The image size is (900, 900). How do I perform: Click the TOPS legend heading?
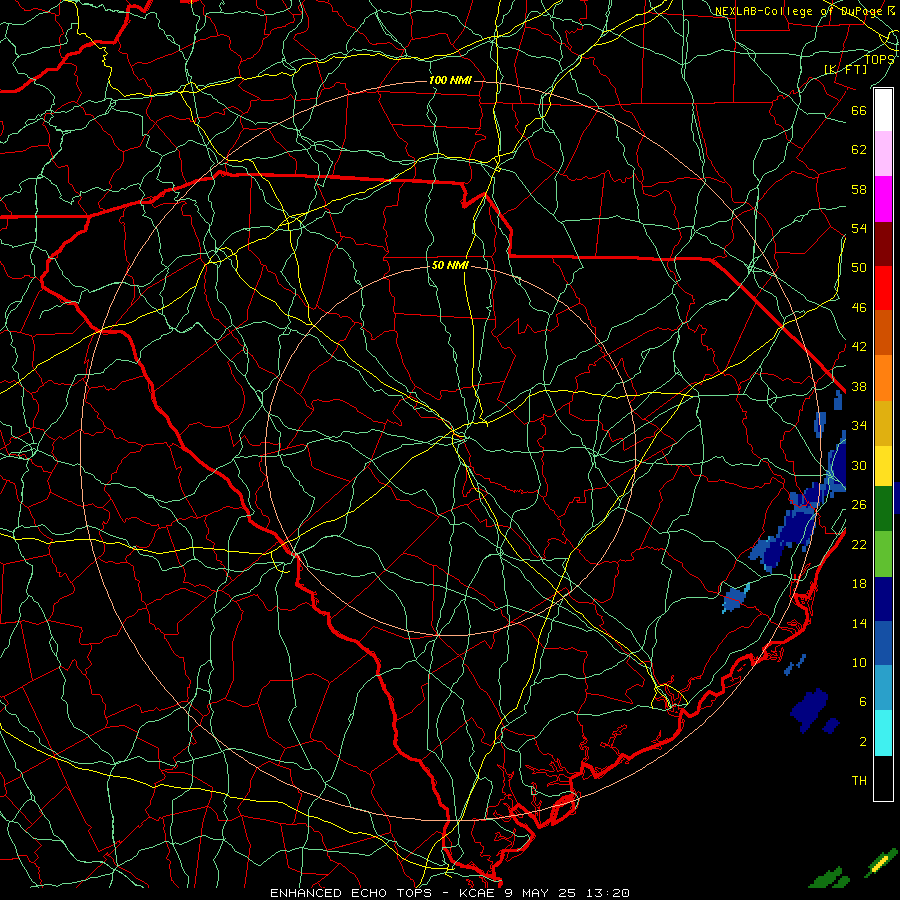pyautogui.click(x=879, y=59)
